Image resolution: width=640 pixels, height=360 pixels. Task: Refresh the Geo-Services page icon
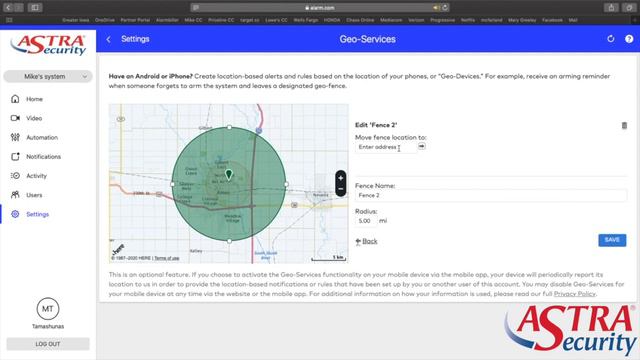click(611, 39)
